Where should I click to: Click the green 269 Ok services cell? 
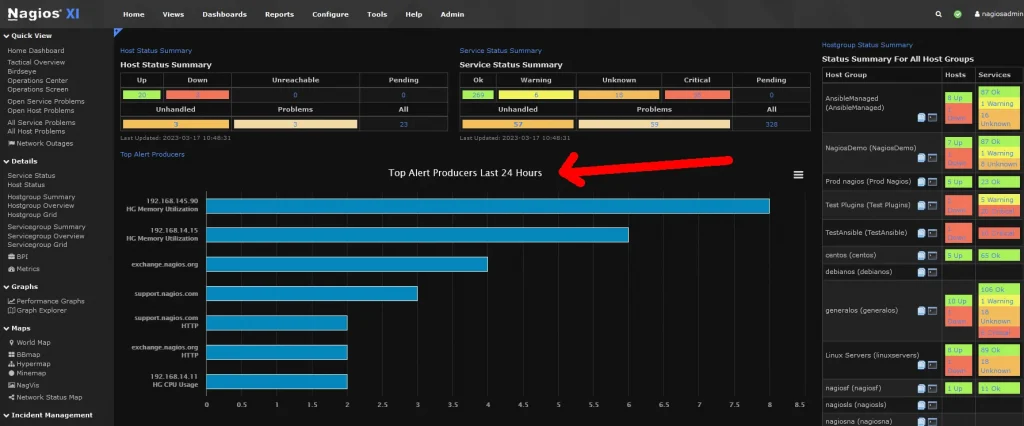pyautogui.click(x=478, y=95)
